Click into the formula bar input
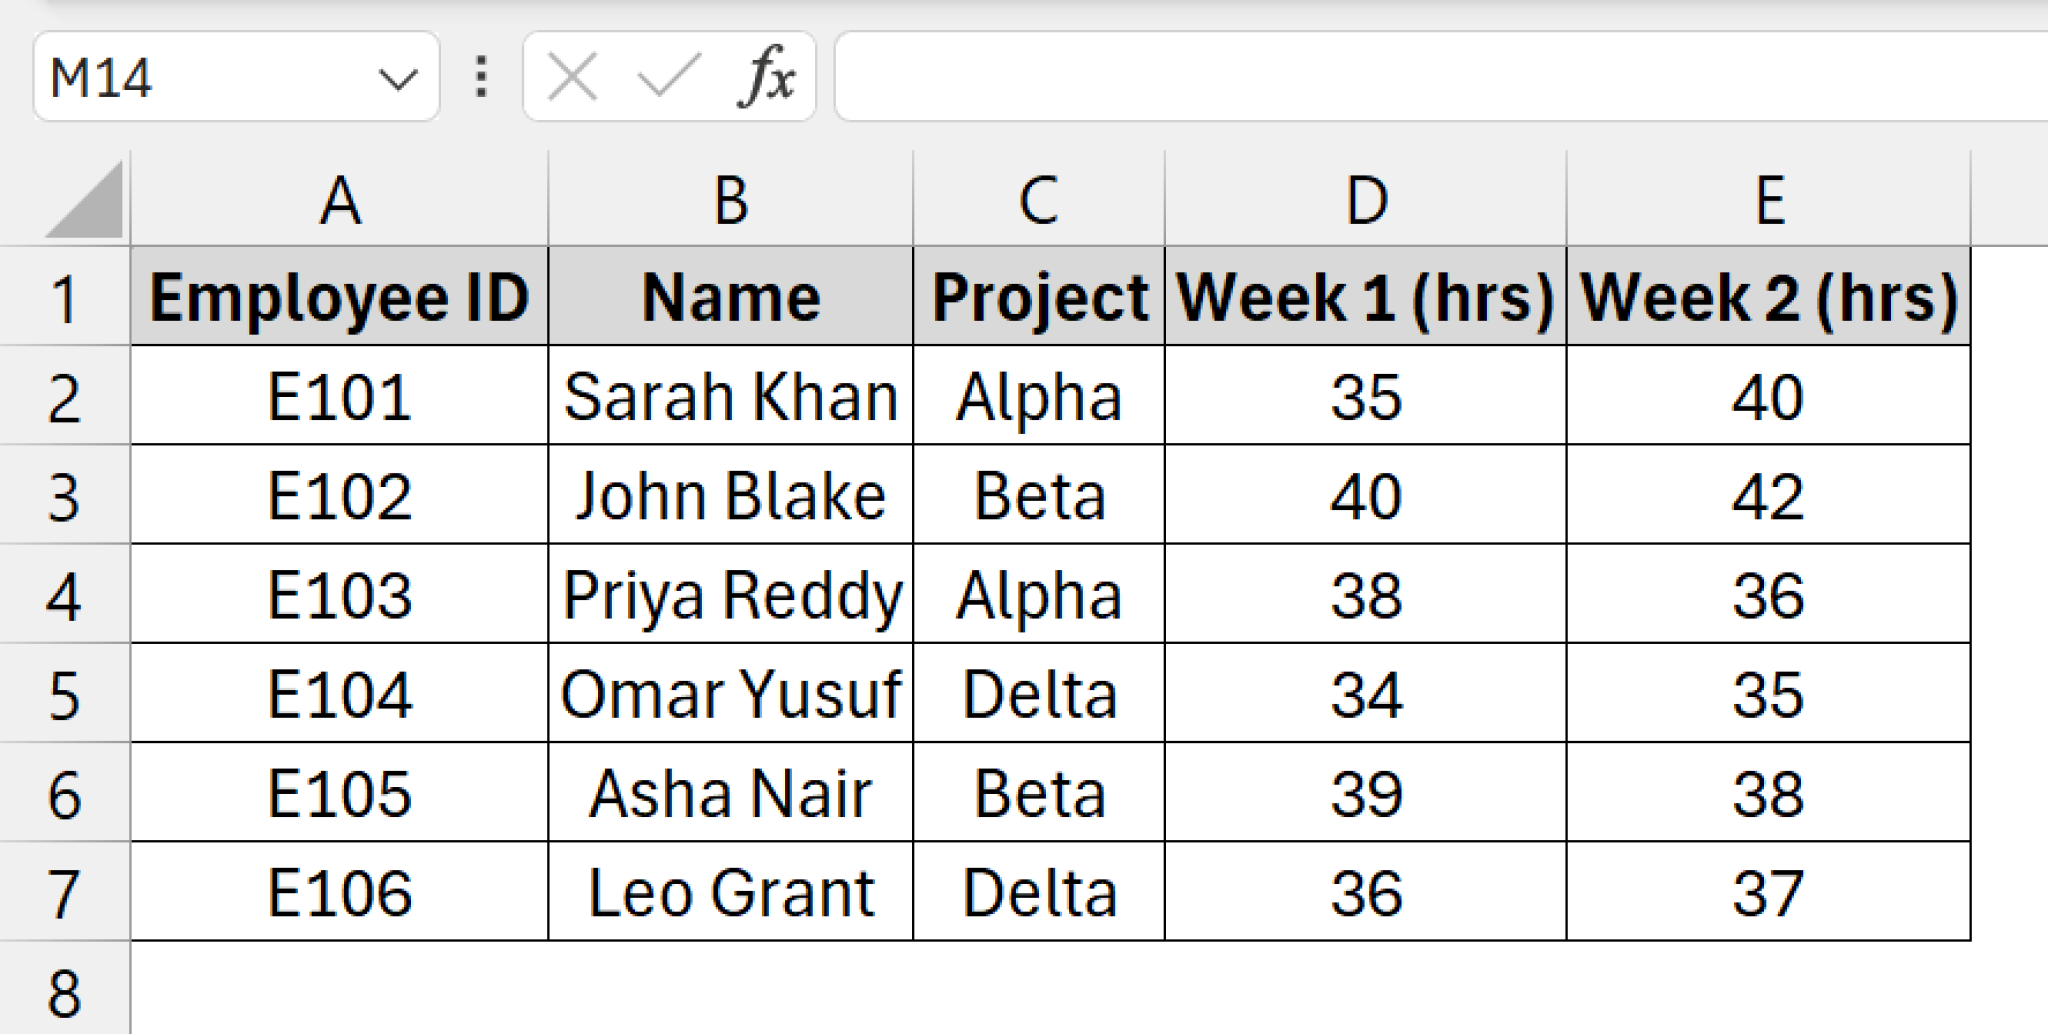The width and height of the screenshot is (2048, 1034). click(1441, 77)
